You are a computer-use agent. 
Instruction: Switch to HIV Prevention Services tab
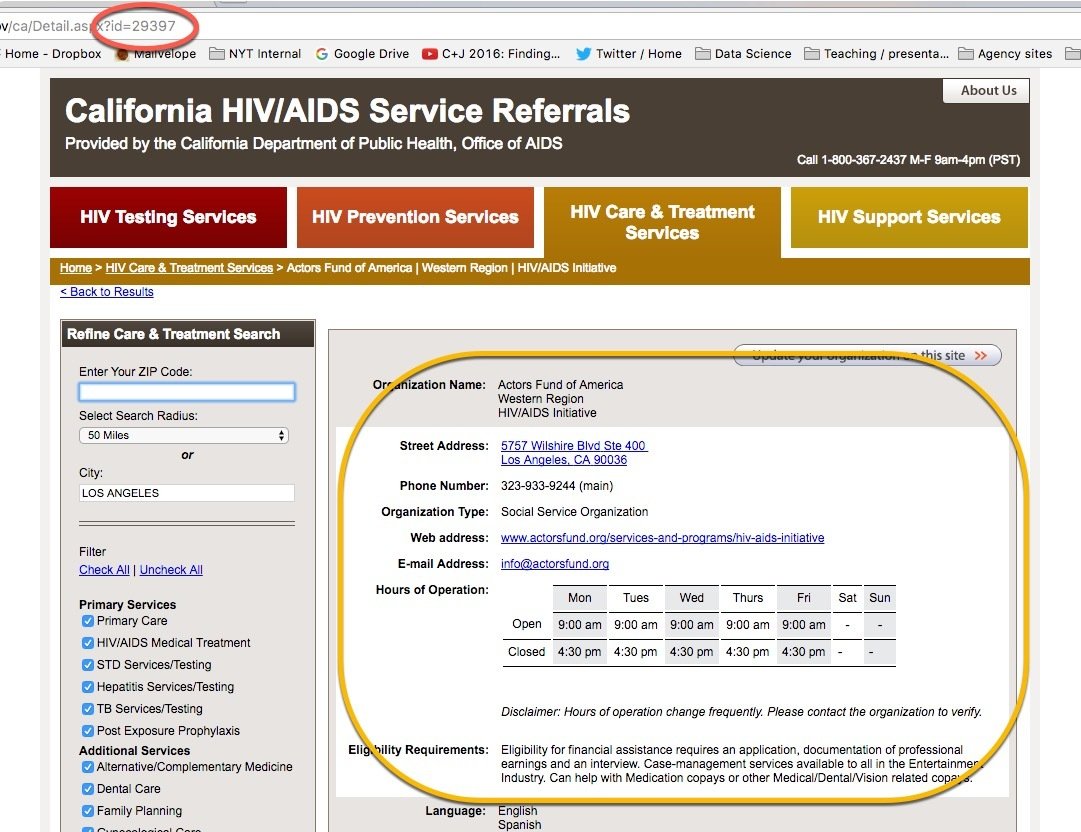click(x=415, y=217)
